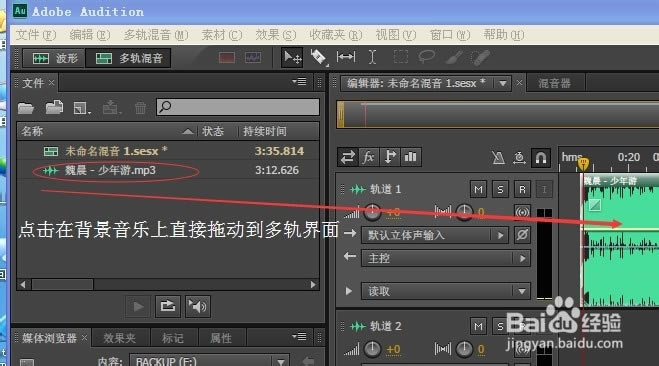Close the Files panel tab
The image size is (659, 366).
(x=51, y=83)
